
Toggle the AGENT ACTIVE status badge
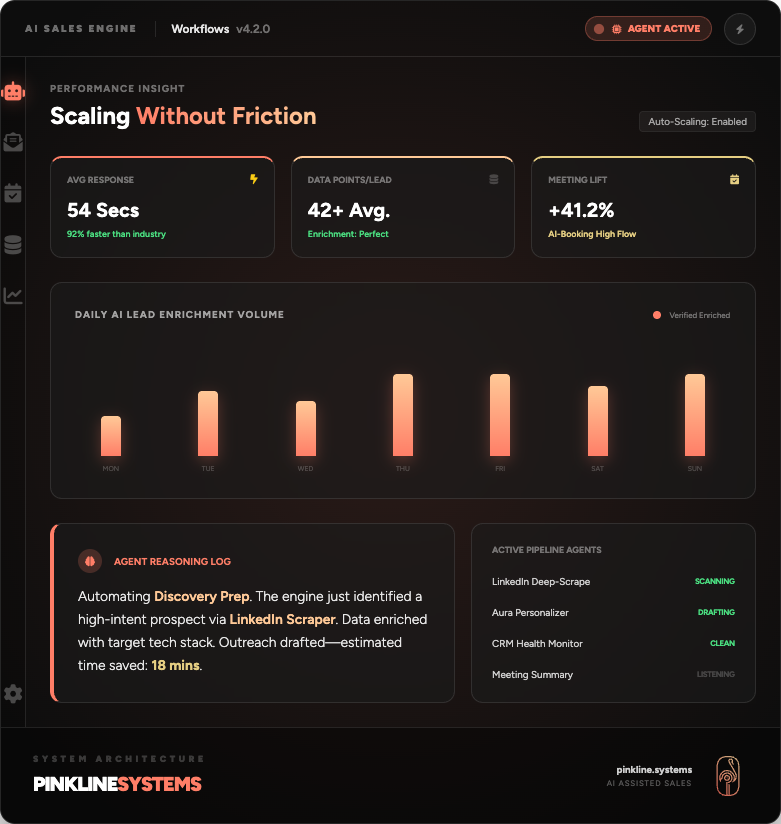pos(648,28)
